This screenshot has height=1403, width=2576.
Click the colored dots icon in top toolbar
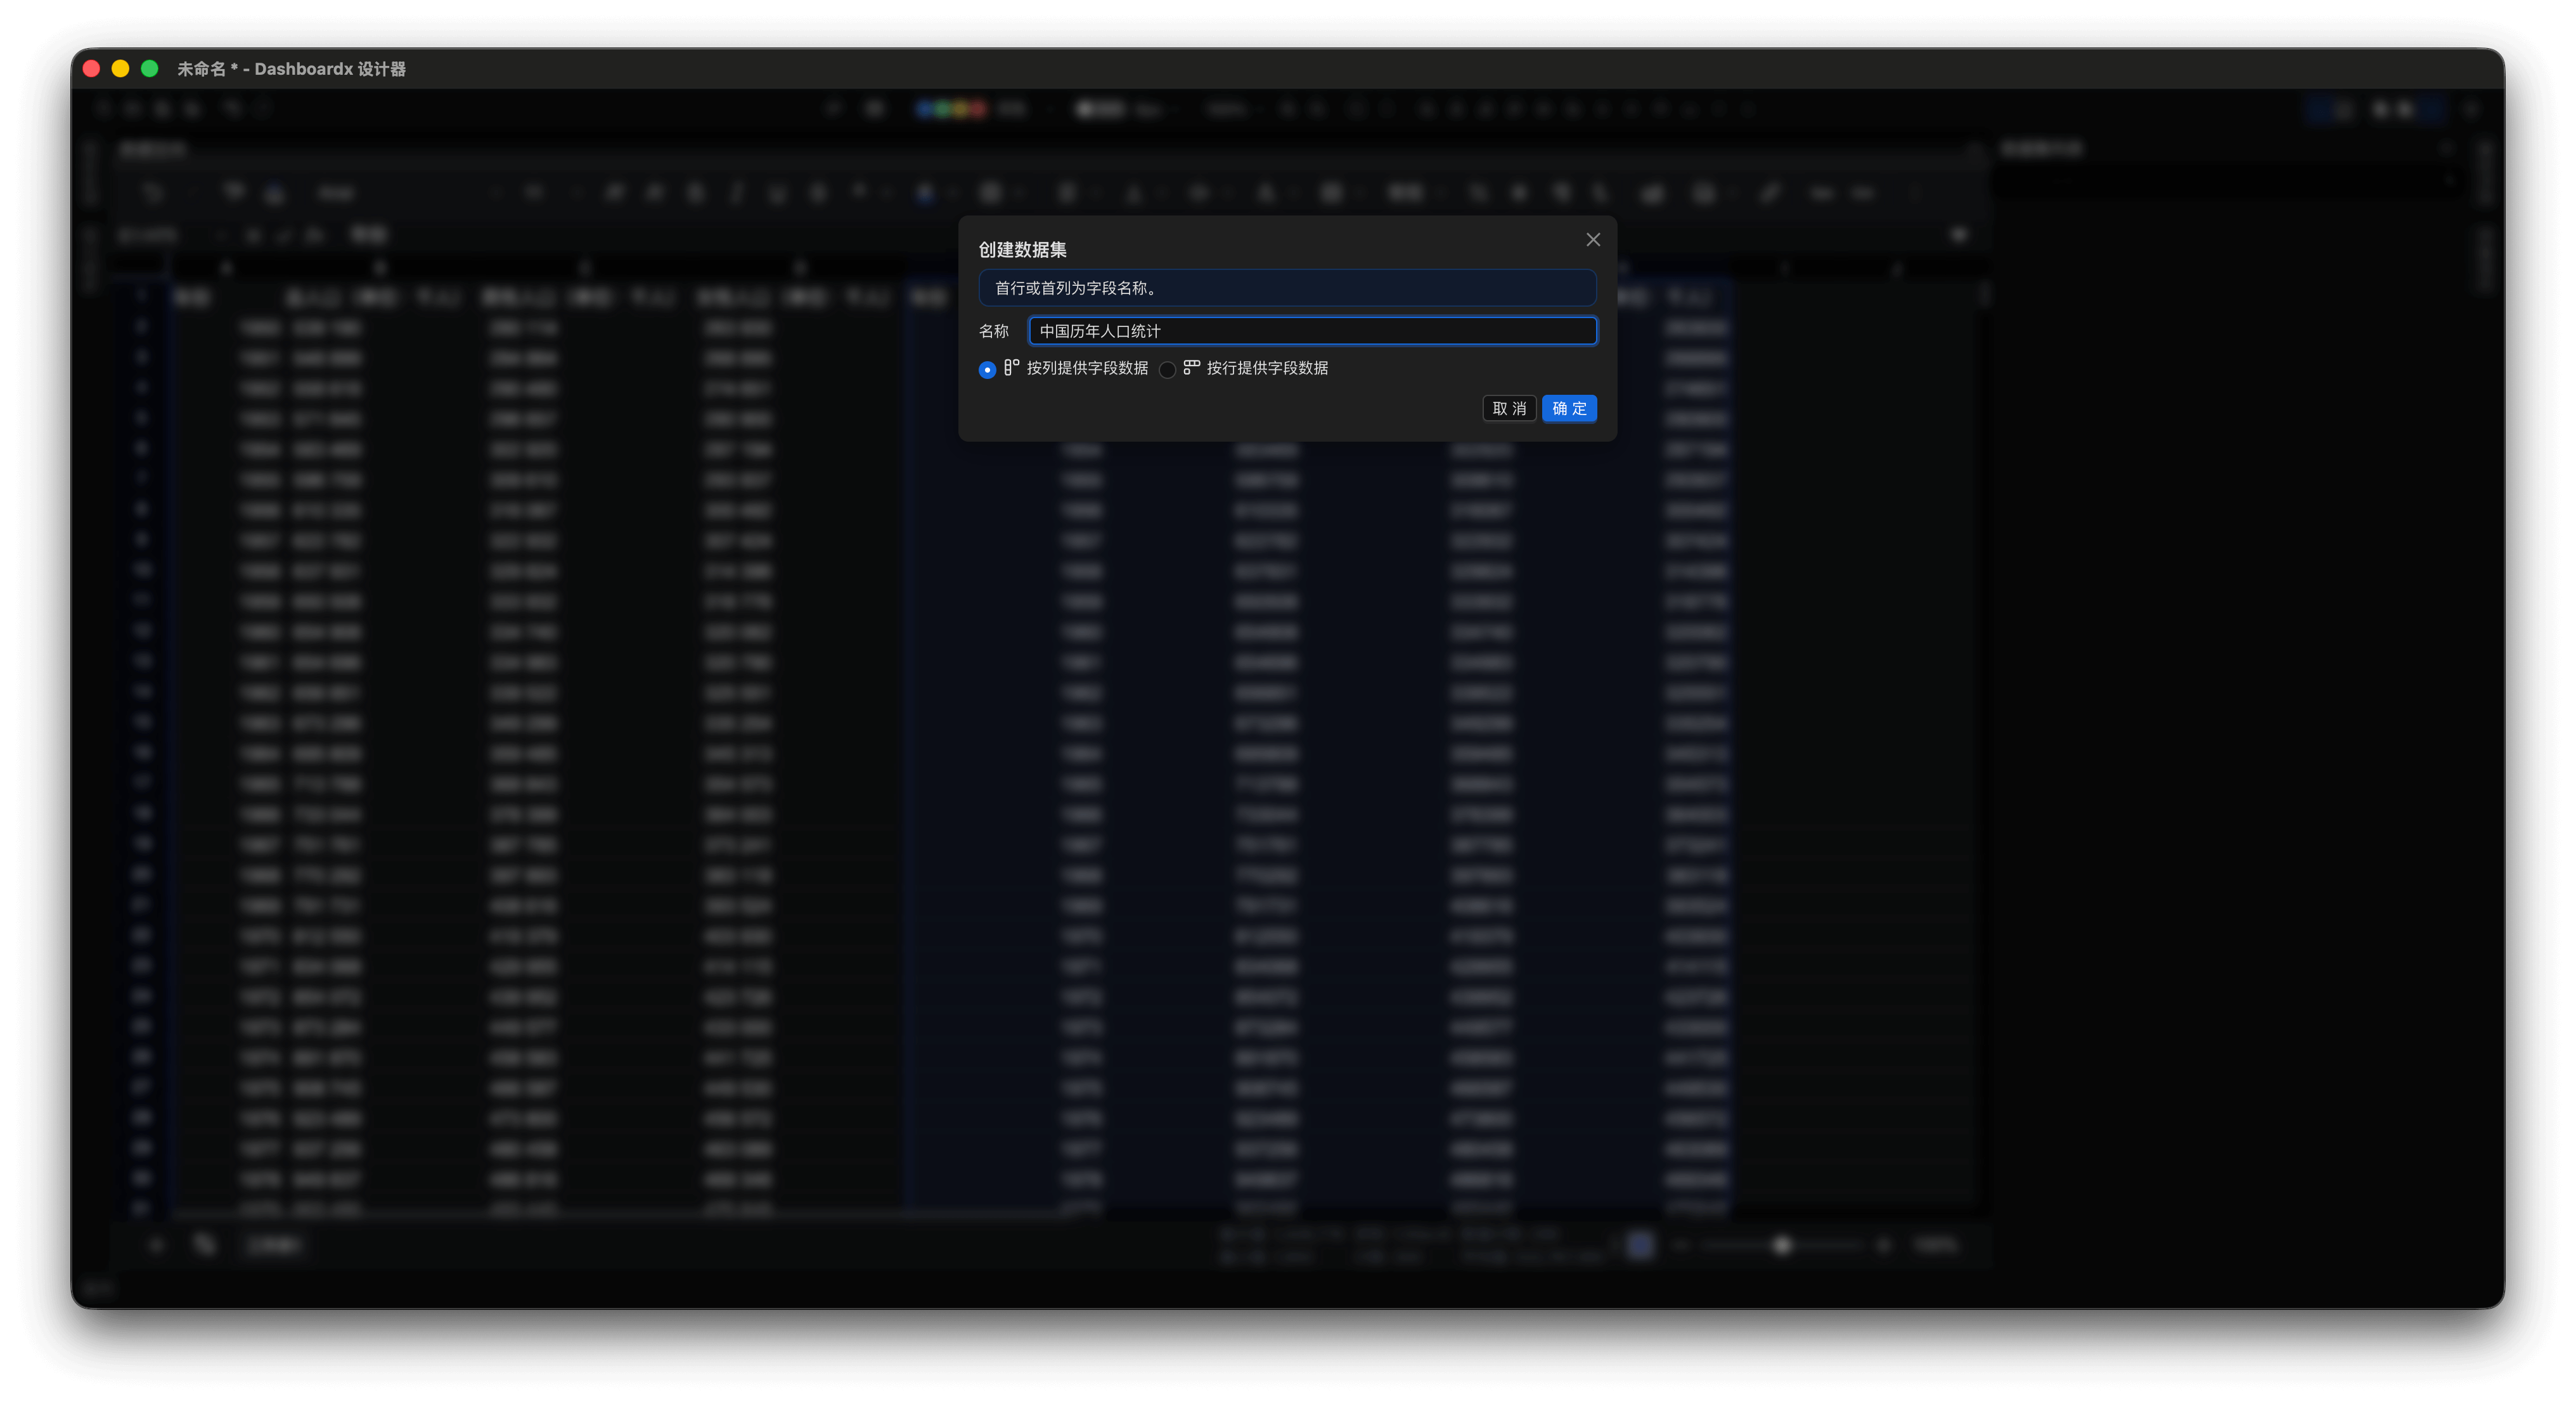pyautogui.click(x=951, y=109)
